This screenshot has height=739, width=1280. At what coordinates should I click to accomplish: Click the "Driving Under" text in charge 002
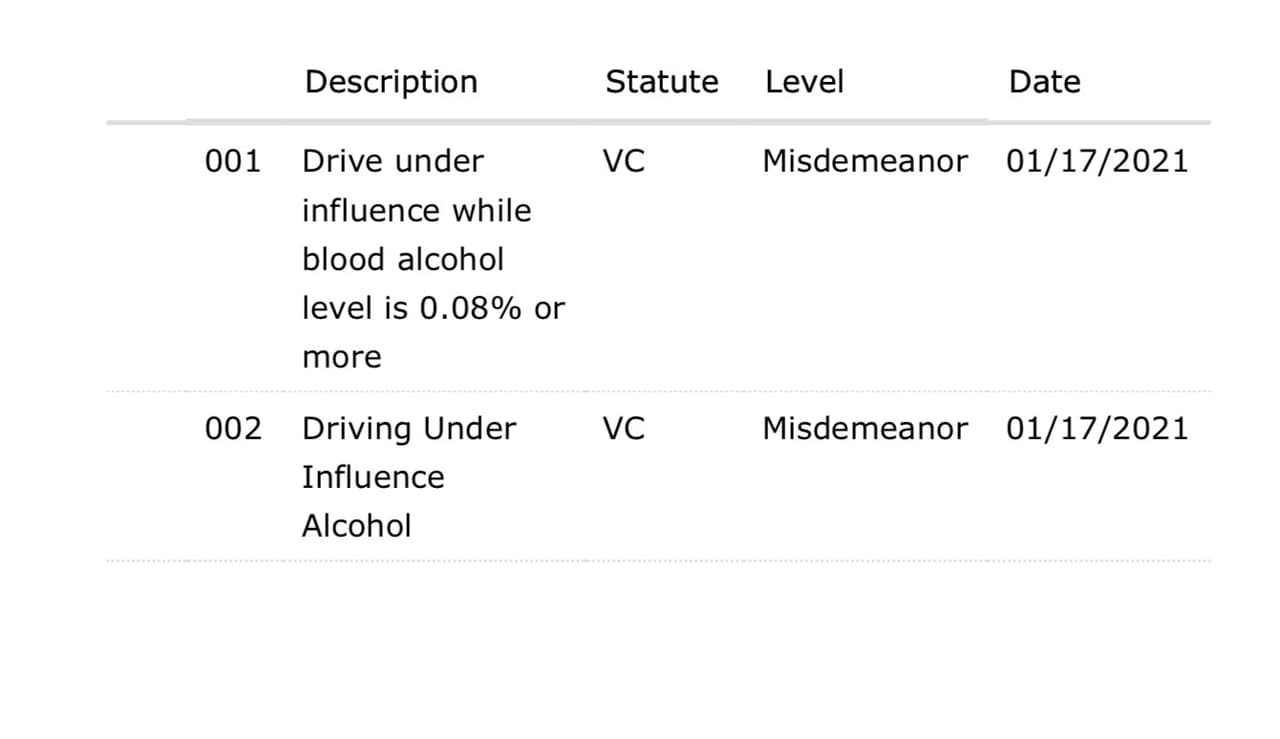(409, 429)
